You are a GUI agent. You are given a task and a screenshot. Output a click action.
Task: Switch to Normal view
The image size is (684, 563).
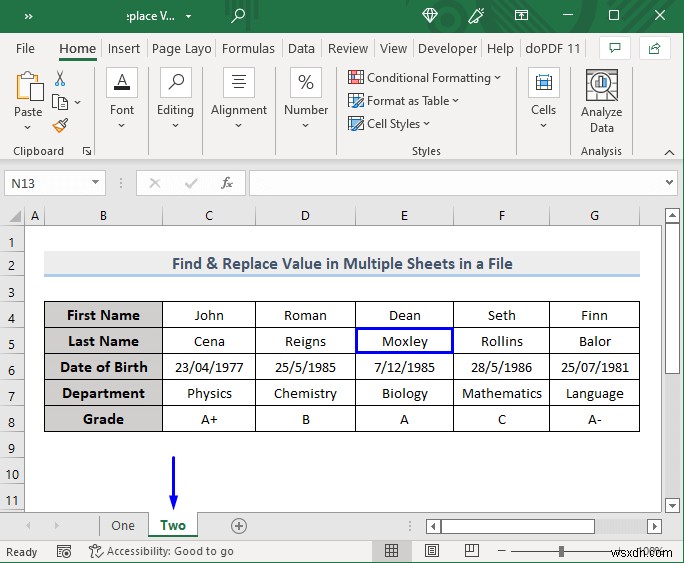[x=391, y=551]
